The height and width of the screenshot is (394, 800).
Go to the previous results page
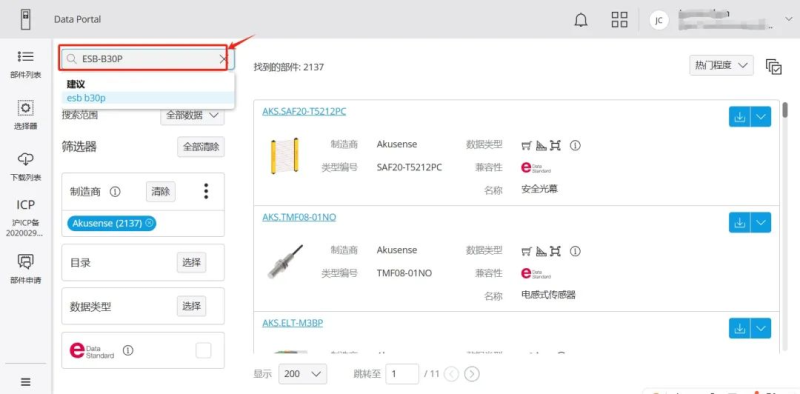[x=452, y=374]
